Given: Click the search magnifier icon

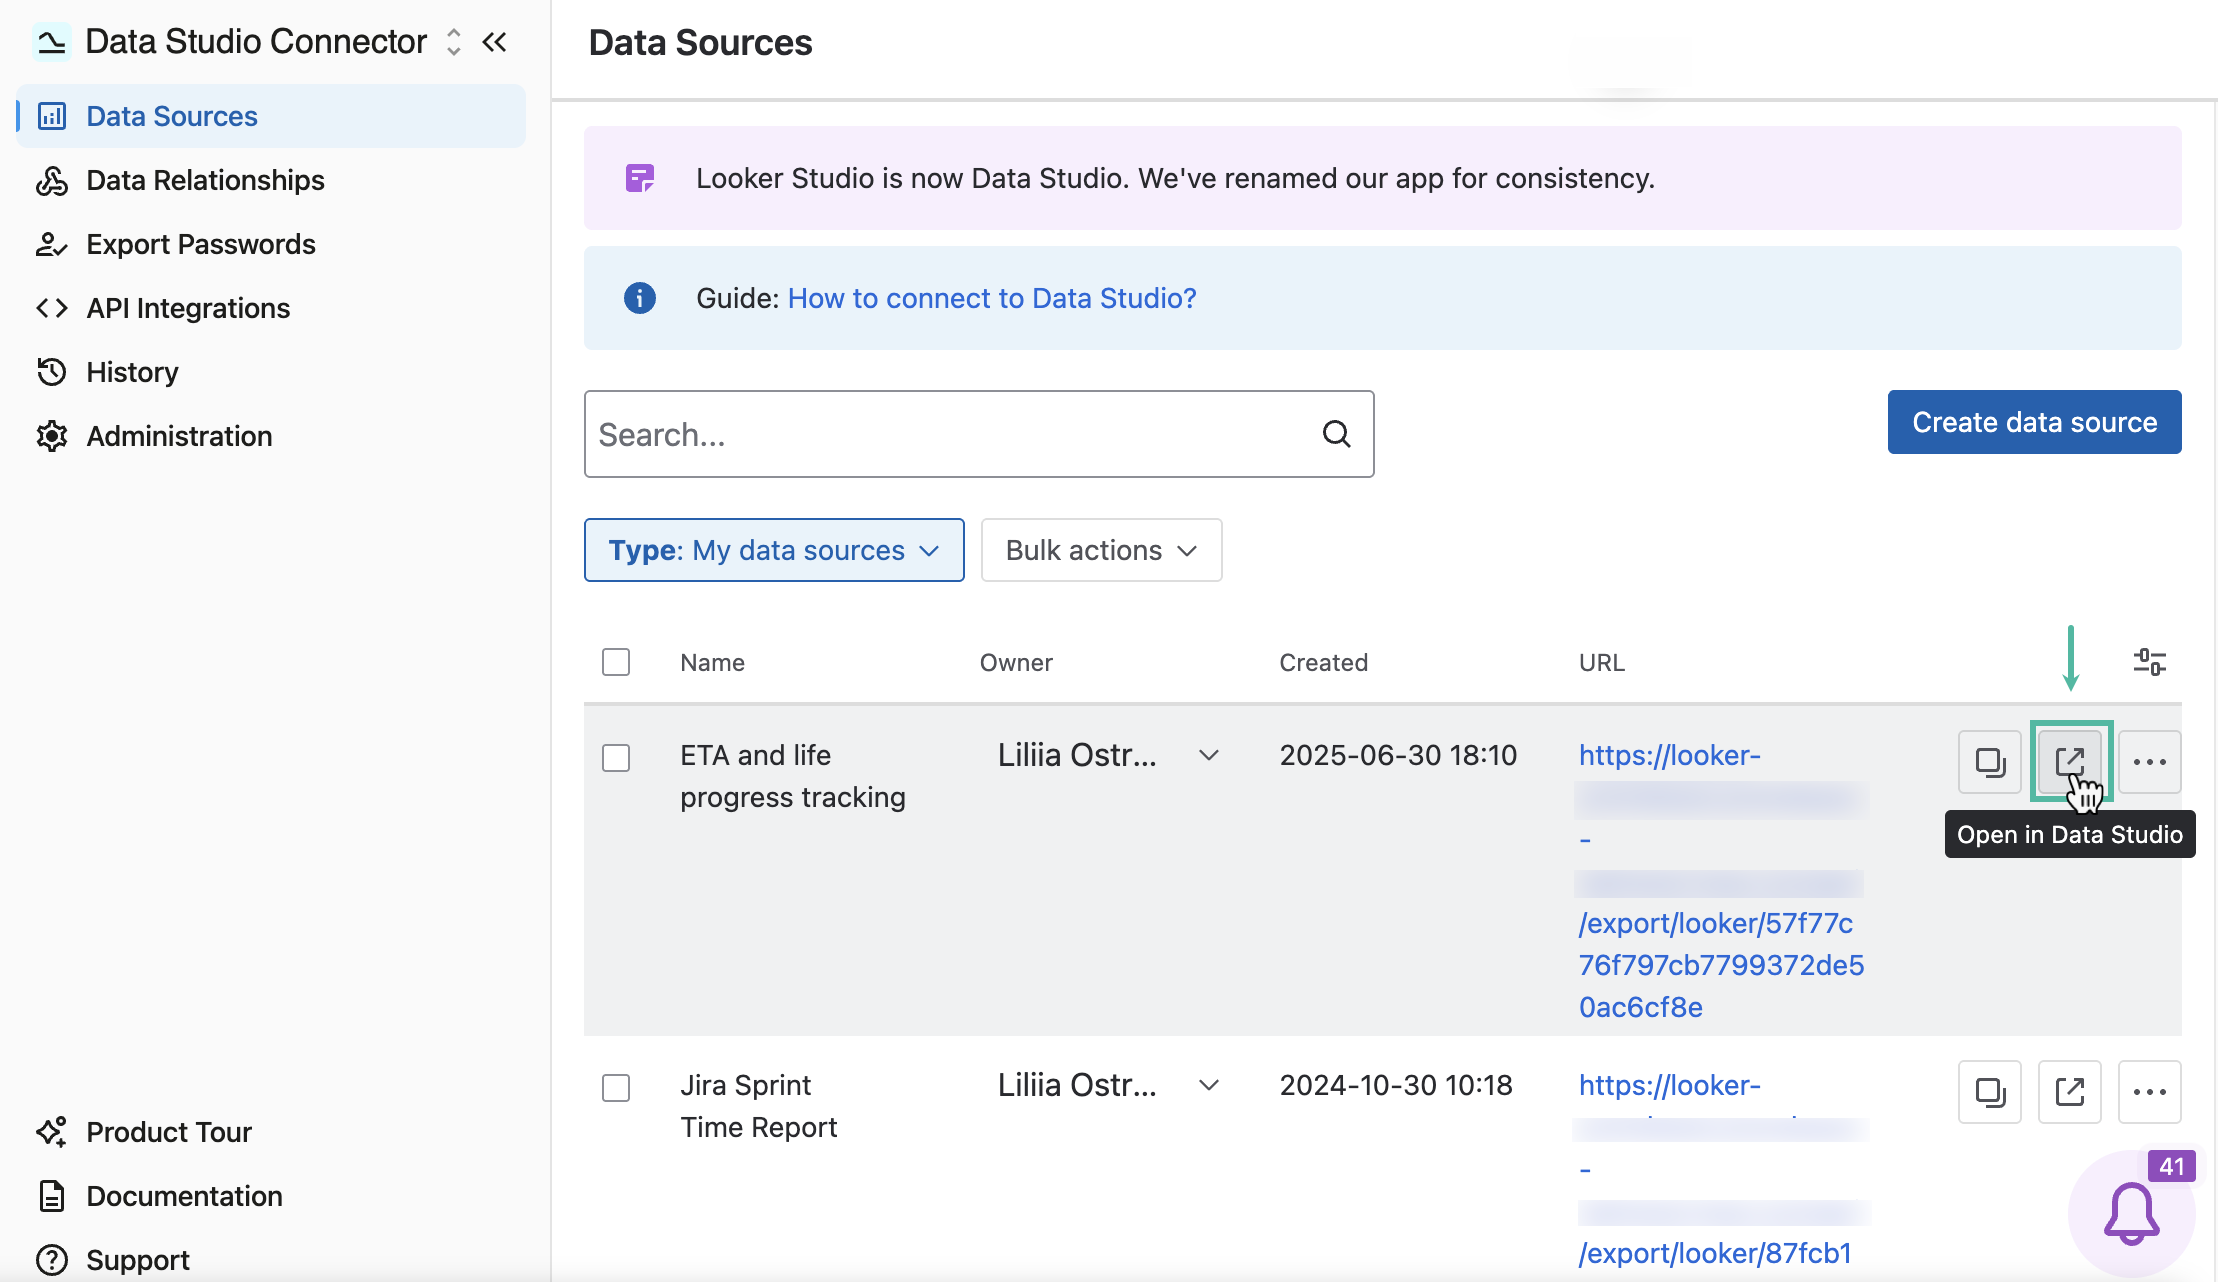Looking at the screenshot, I should point(1337,434).
